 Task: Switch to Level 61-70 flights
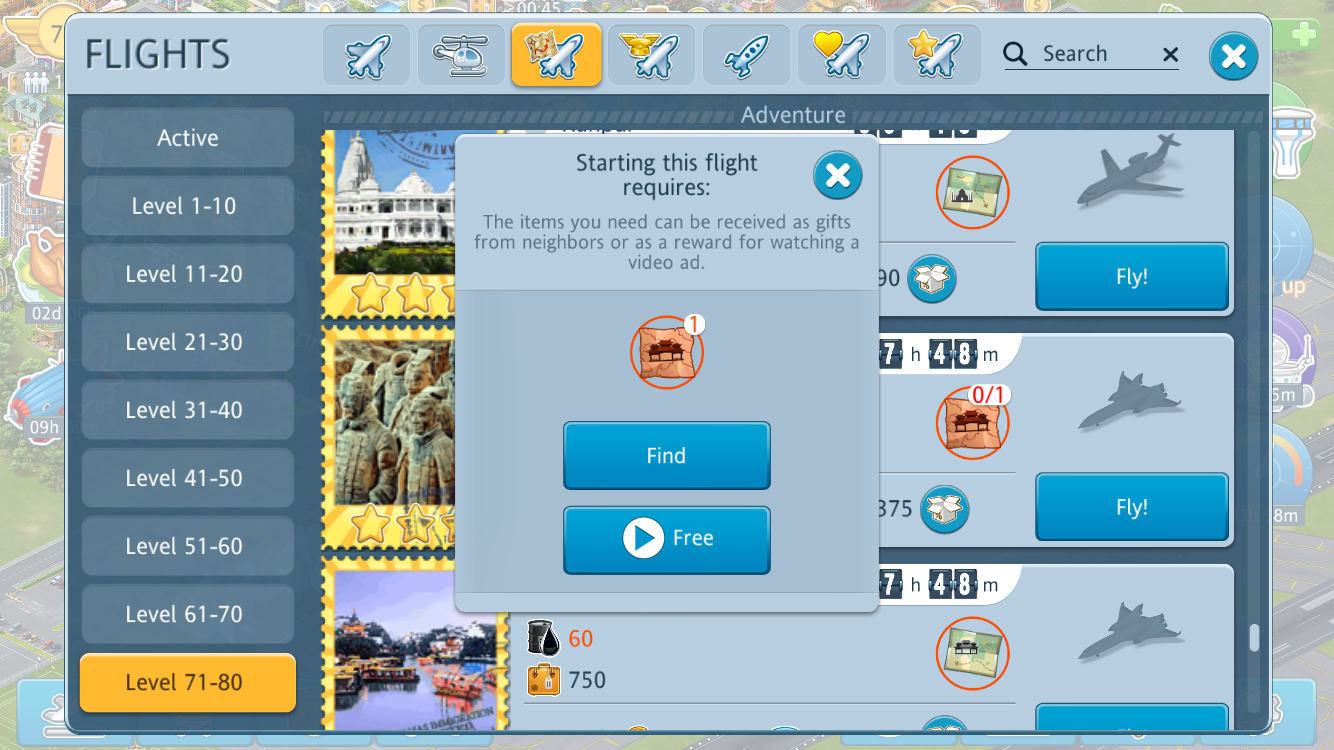[188, 614]
